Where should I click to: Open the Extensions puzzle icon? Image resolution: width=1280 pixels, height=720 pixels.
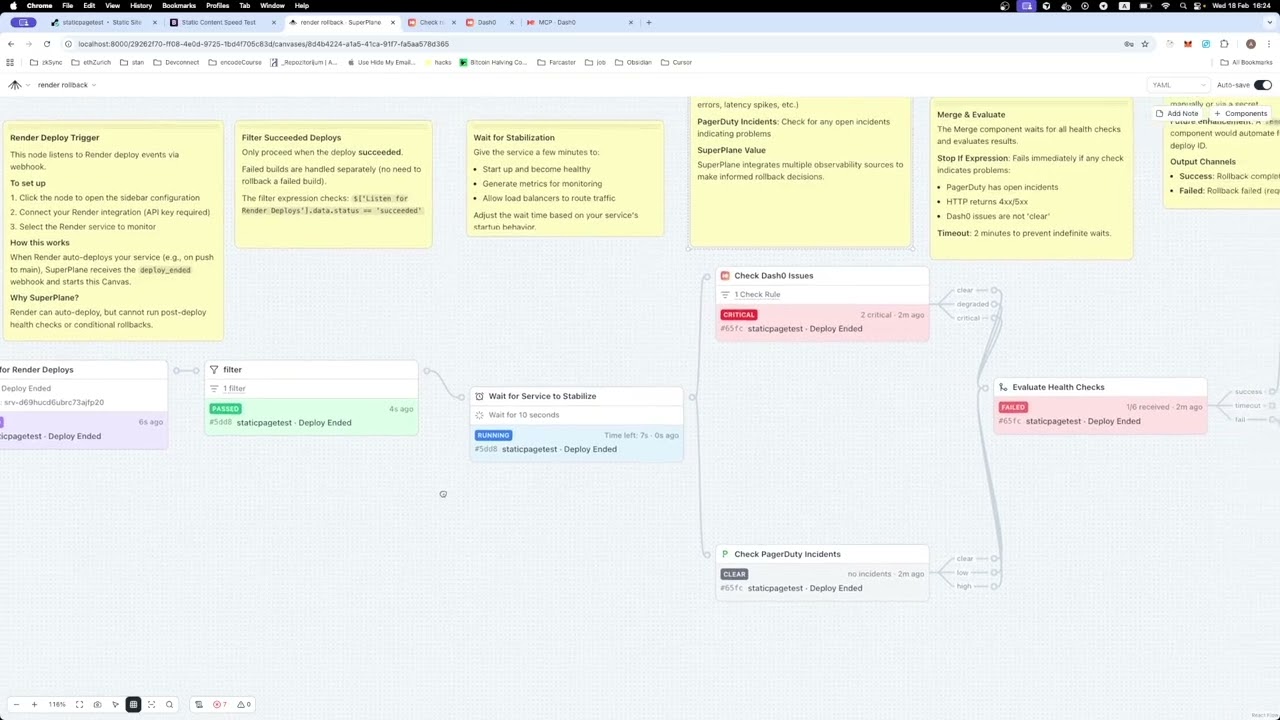[1224, 44]
